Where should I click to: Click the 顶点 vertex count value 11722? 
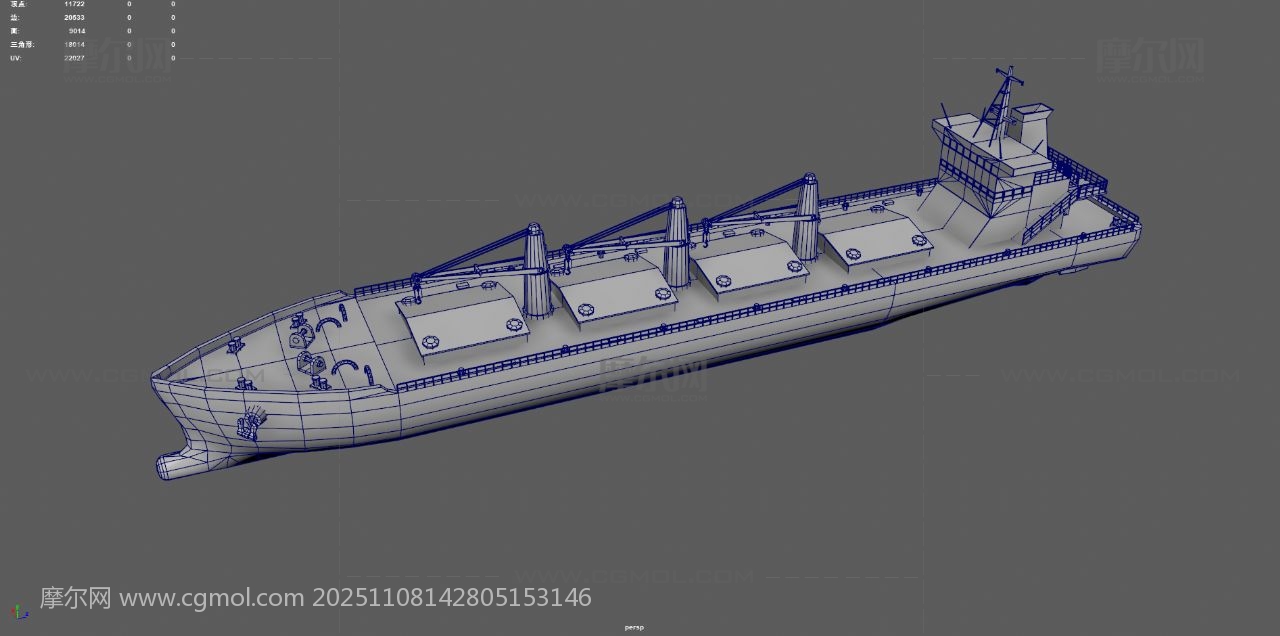(x=74, y=4)
